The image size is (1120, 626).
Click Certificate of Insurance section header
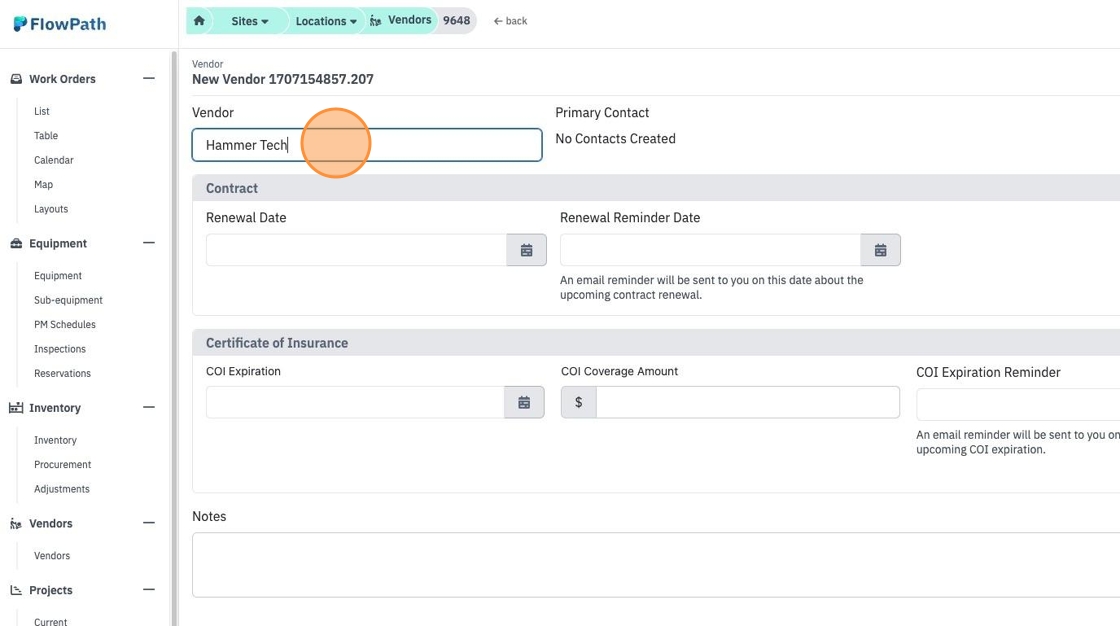(656, 343)
